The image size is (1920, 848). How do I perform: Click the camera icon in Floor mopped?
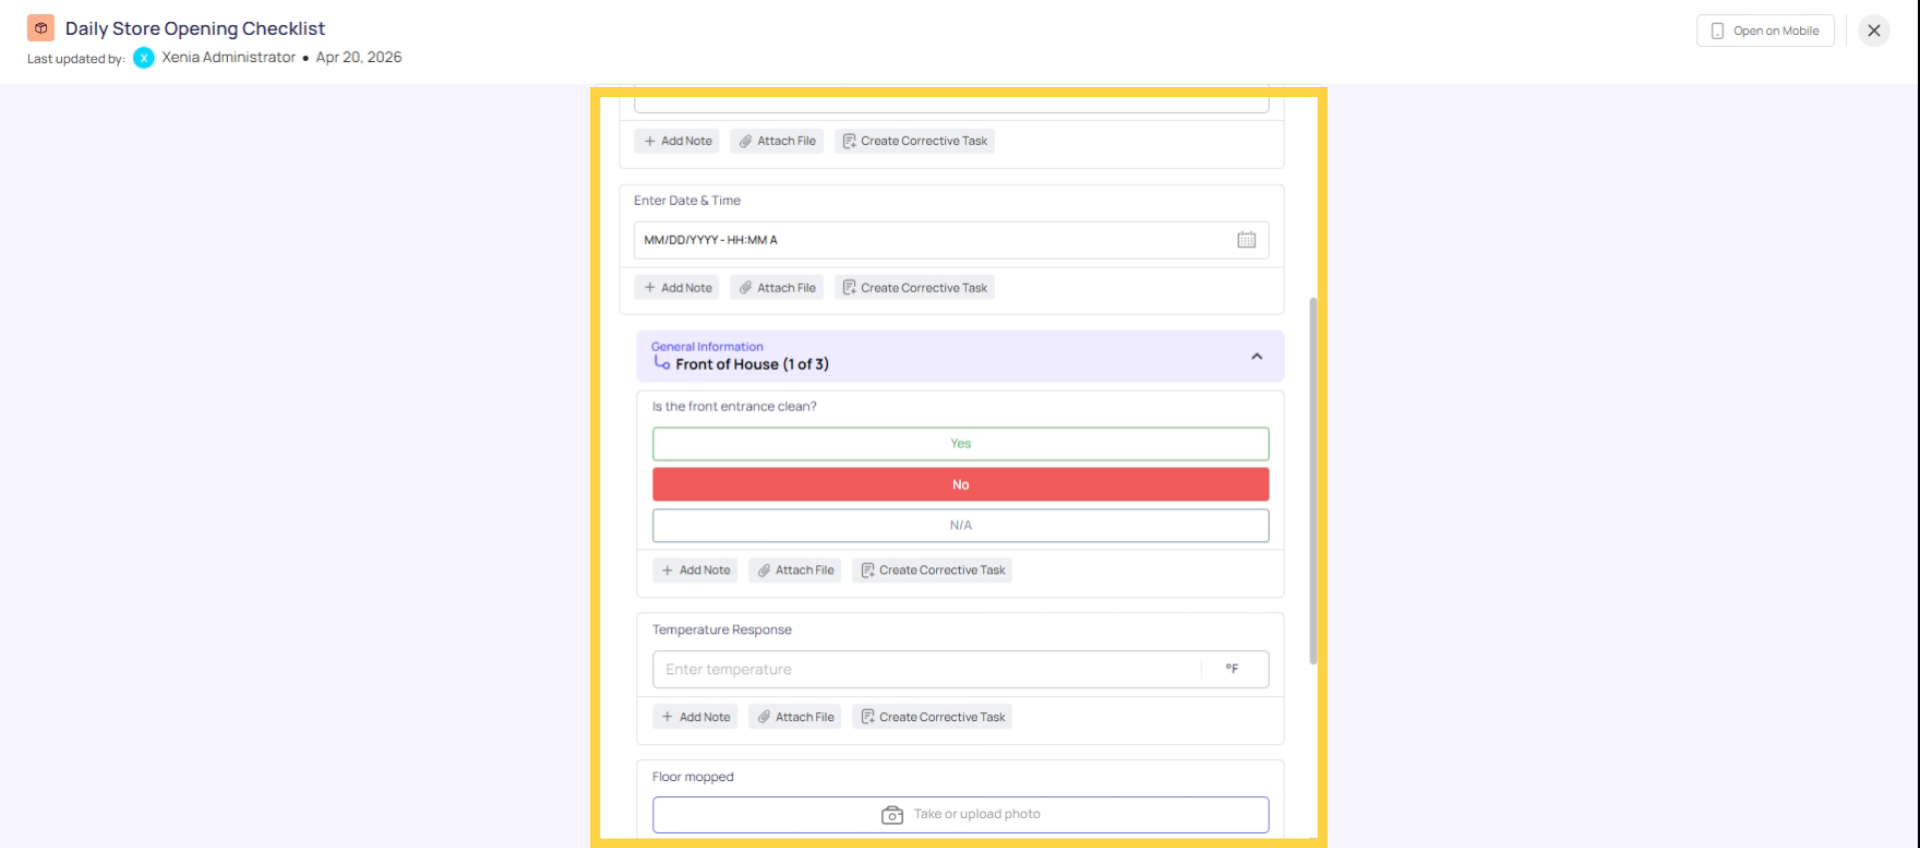[x=892, y=815]
